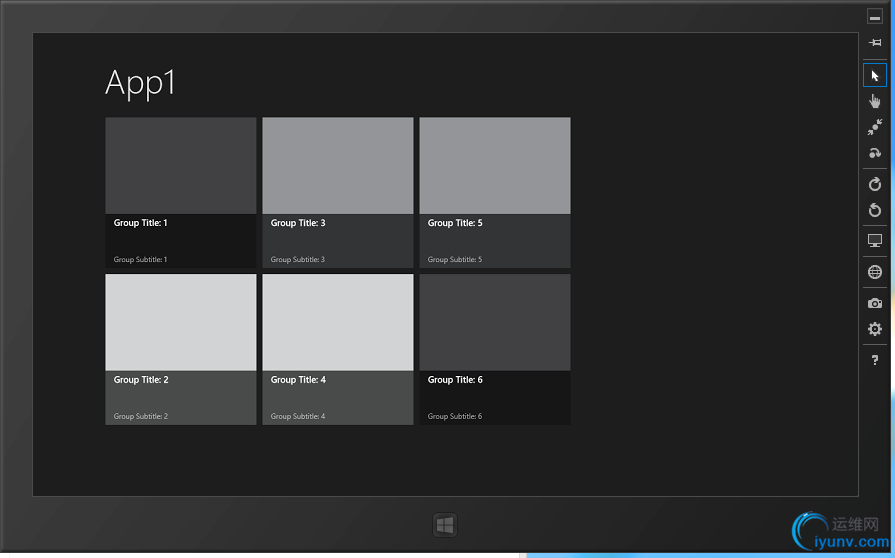Open the Group Title: 2 tile image
This screenshot has height=558, width=895.
(181, 322)
